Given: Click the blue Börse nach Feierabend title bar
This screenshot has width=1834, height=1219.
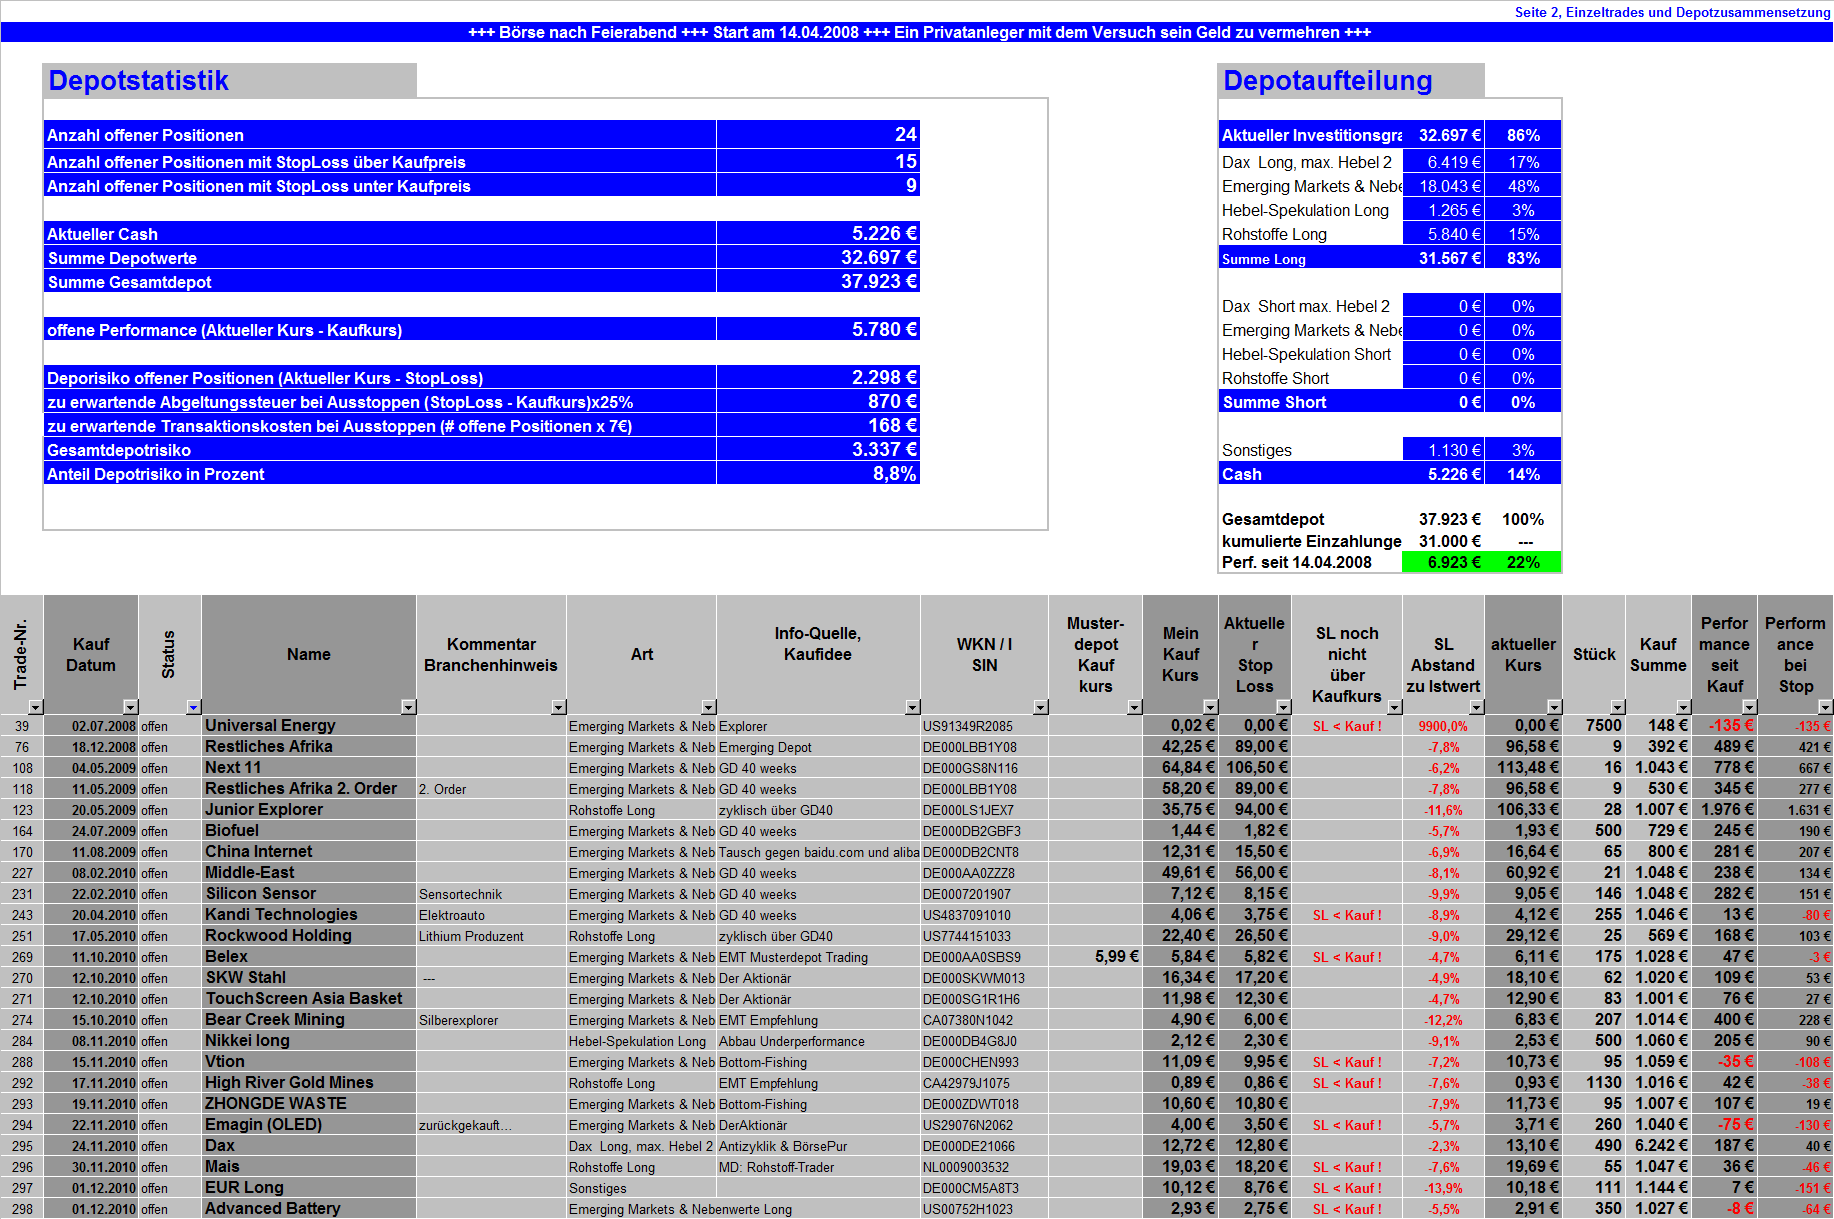Looking at the screenshot, I should click(917, 32).
